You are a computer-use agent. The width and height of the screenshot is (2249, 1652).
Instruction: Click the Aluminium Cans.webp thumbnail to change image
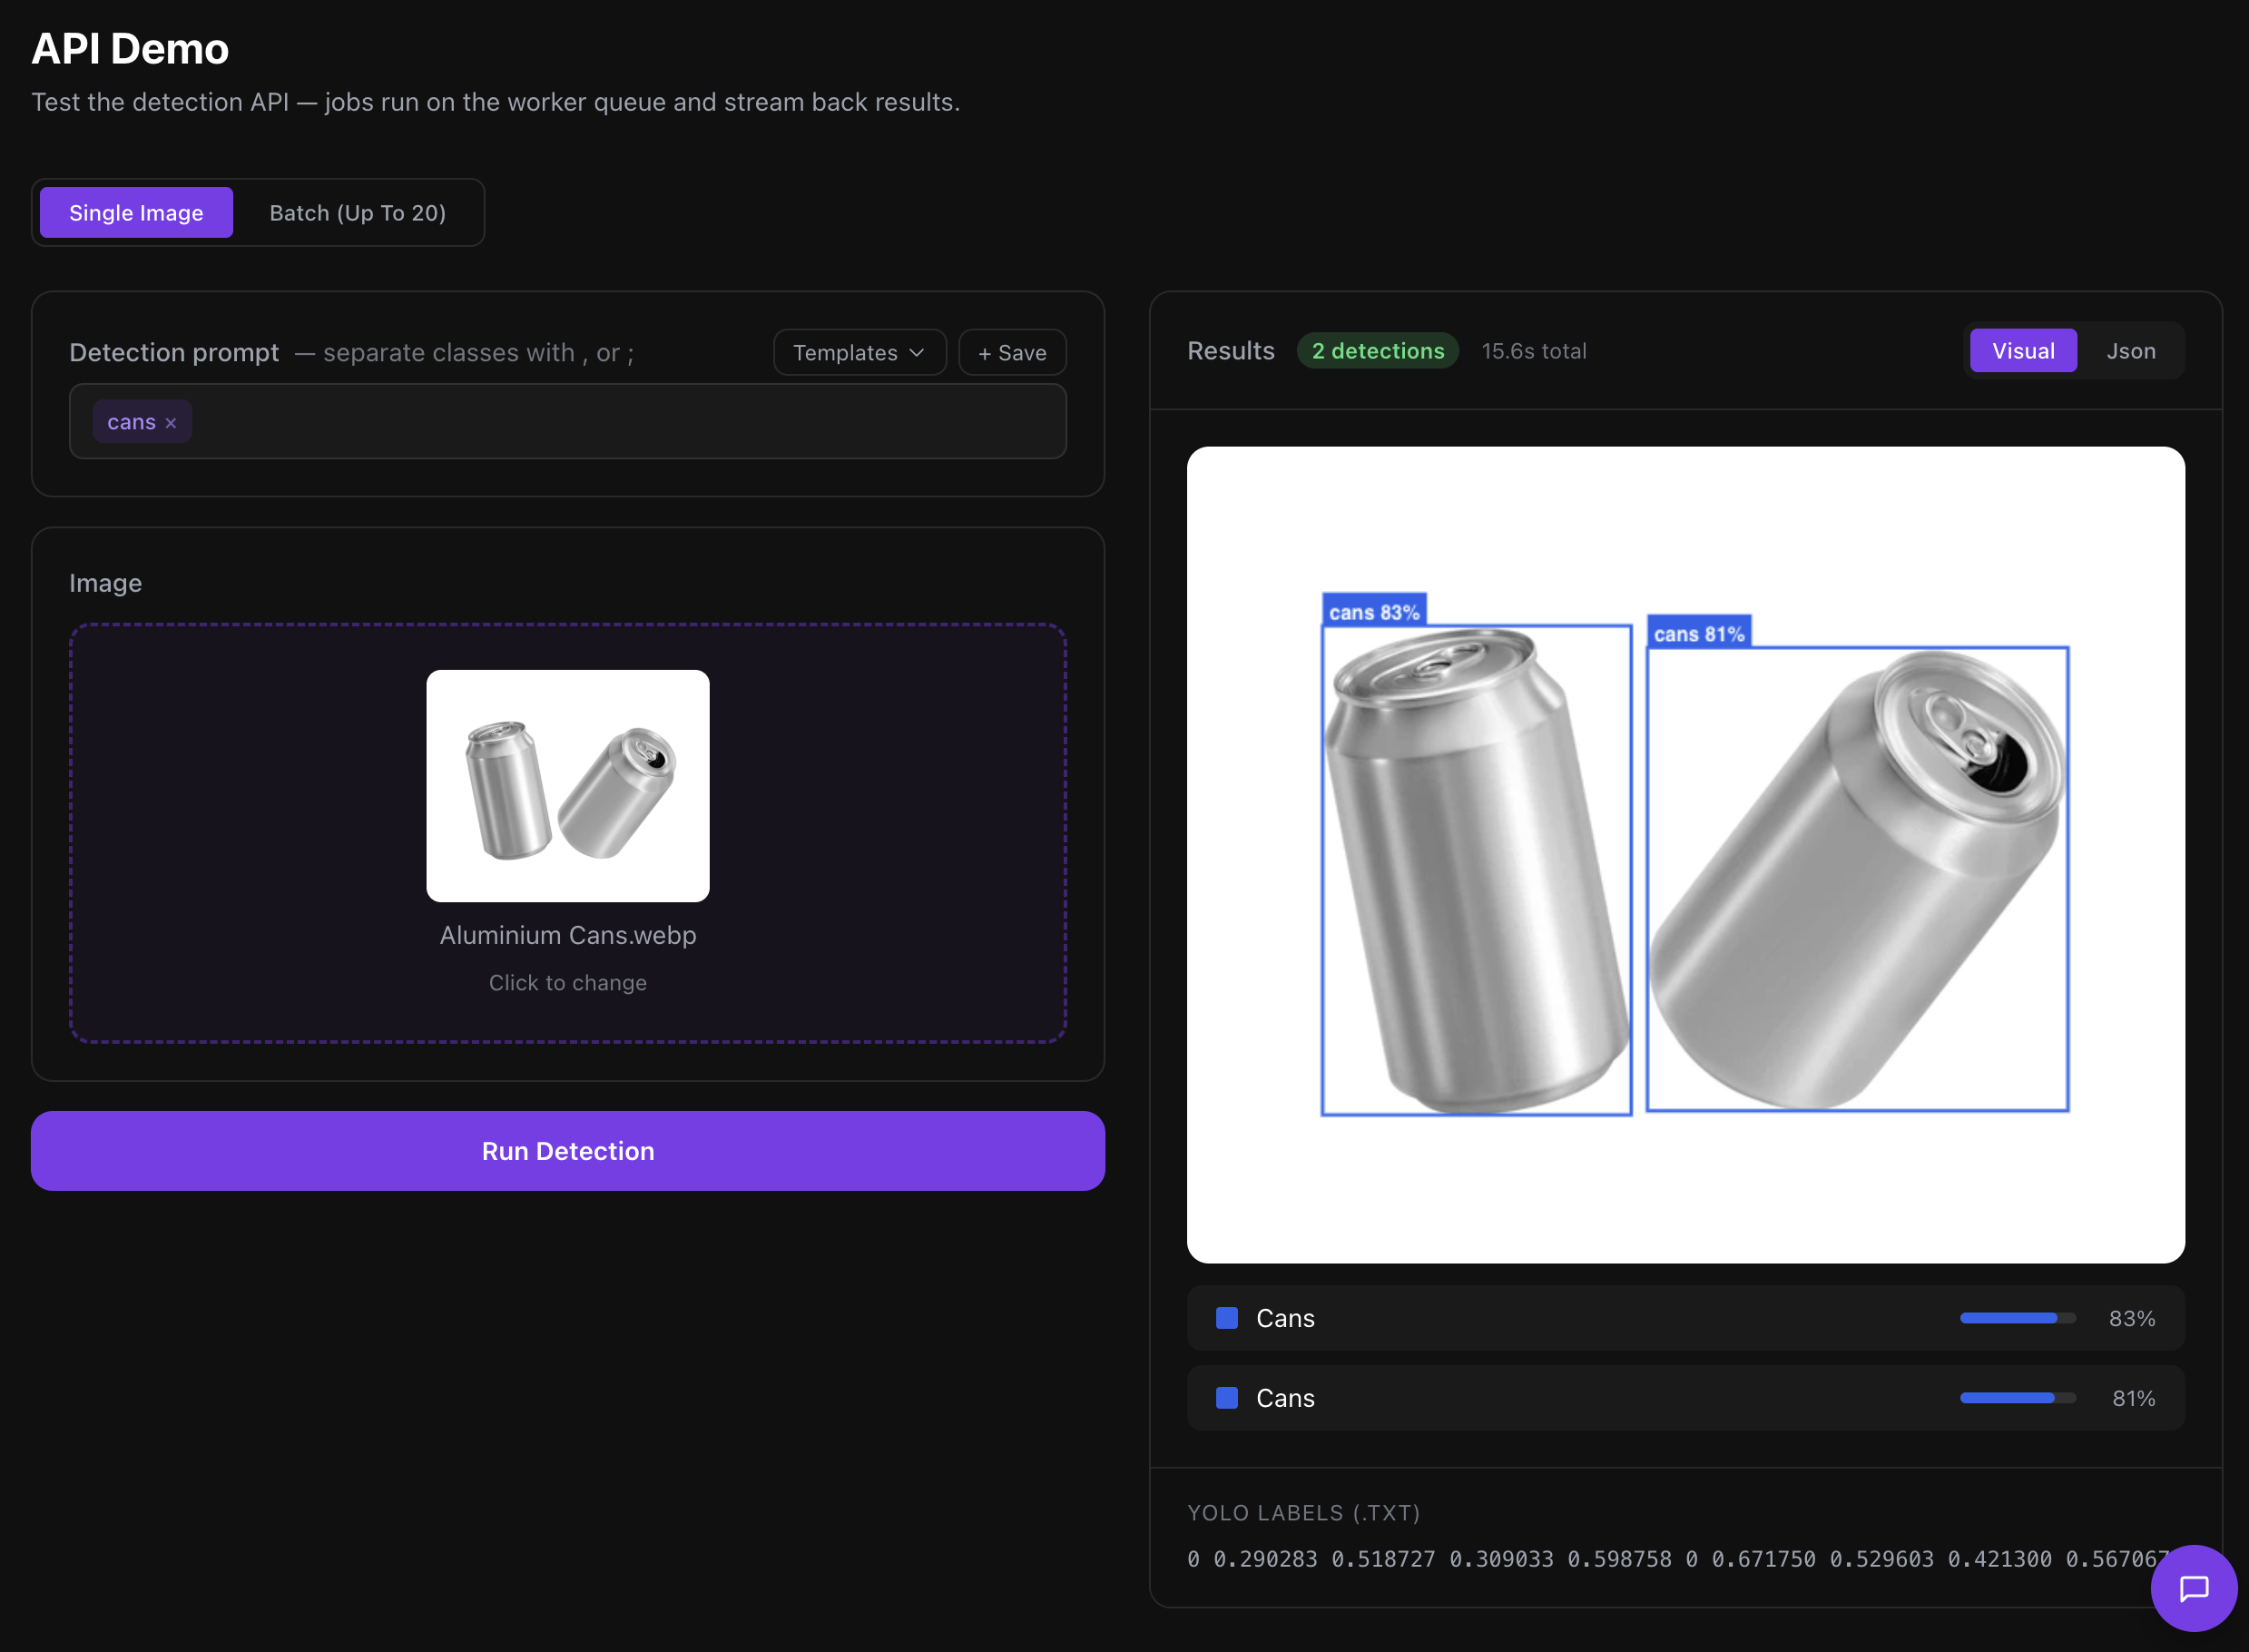click(x=567, y=786)
